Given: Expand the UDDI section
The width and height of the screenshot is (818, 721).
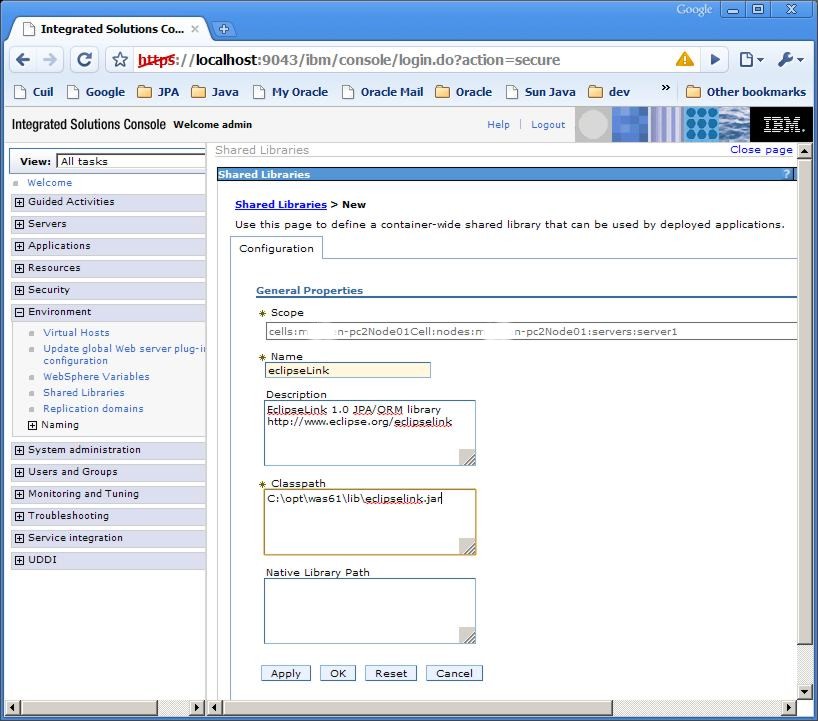Looking at the screenshot, I should [19, 560].
